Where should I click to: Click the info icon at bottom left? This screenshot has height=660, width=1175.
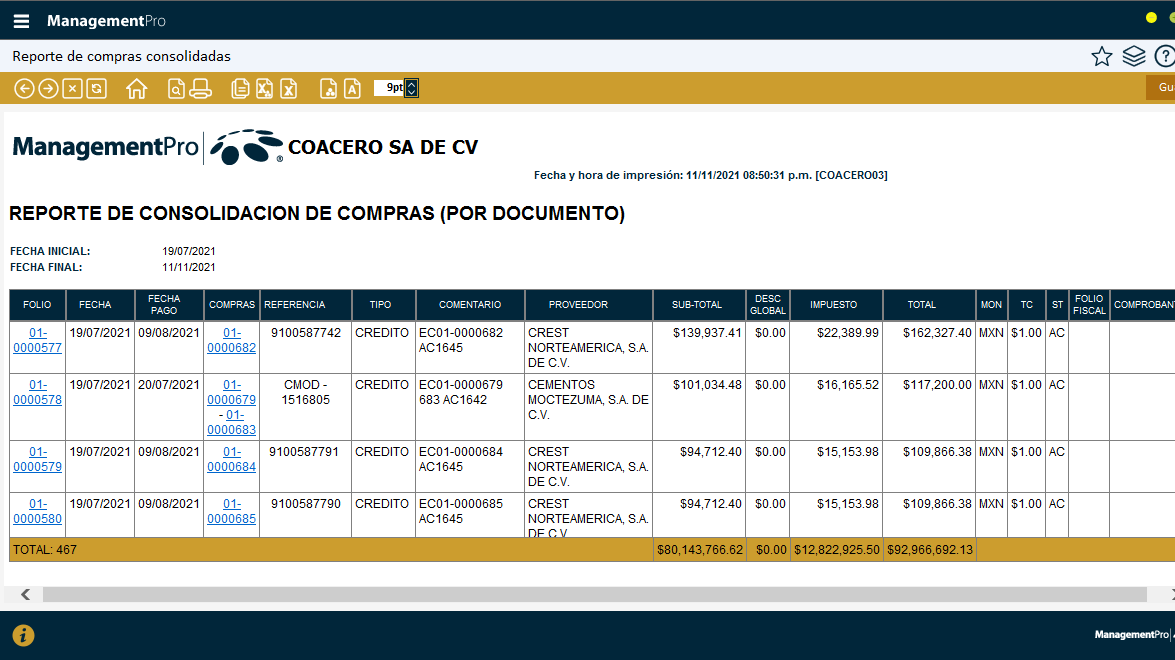(x=22, y=635)
